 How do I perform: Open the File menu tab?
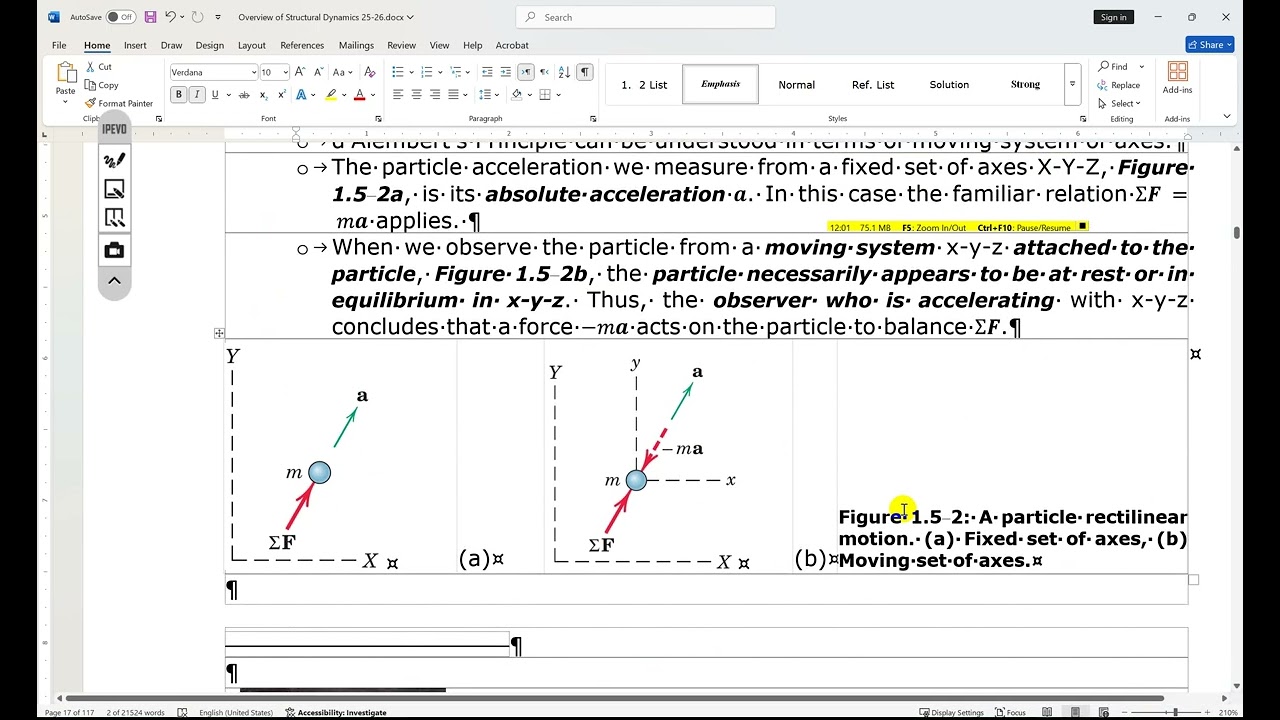tap(59, 45)
